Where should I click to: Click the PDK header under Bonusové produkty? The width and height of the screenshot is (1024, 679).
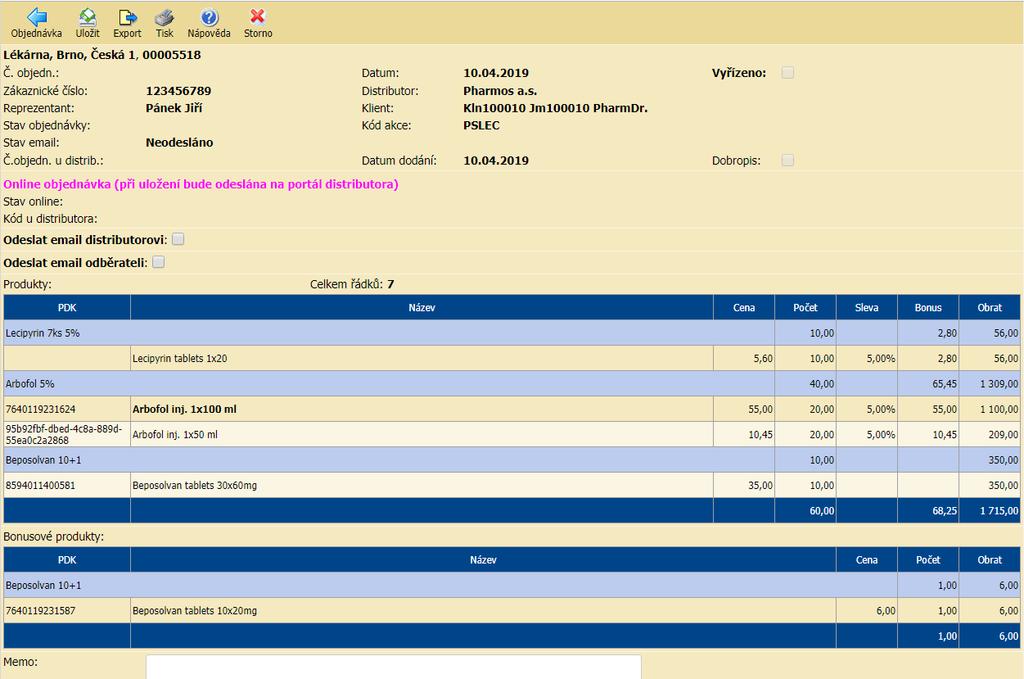point(67,560)
